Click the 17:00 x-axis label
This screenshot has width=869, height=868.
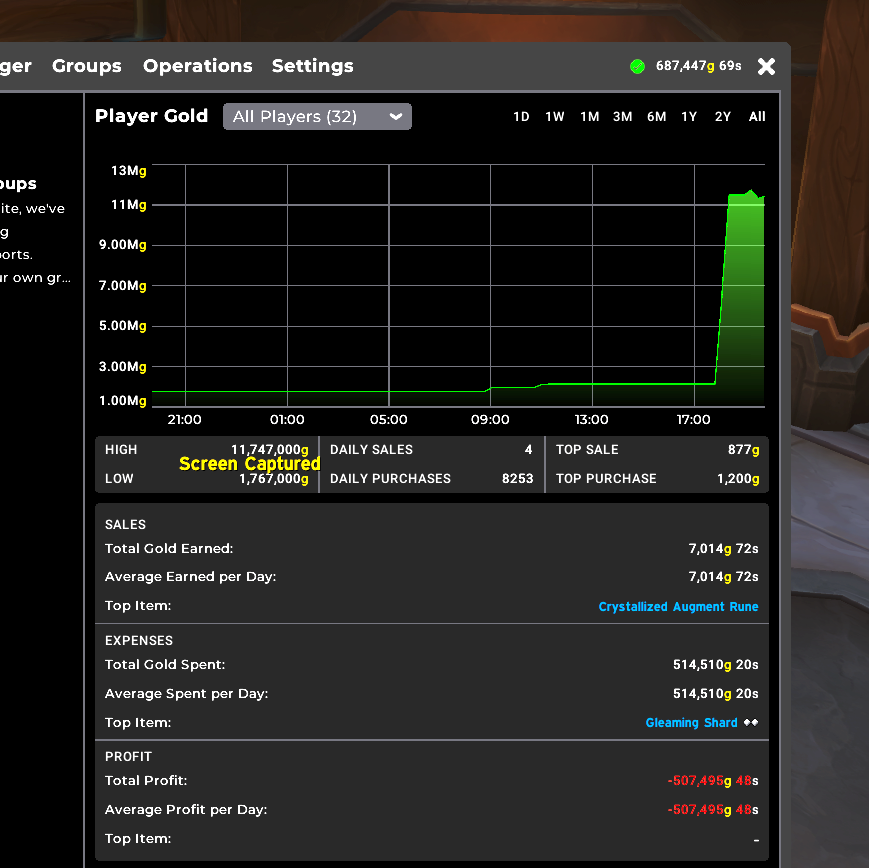click(693, 420)
